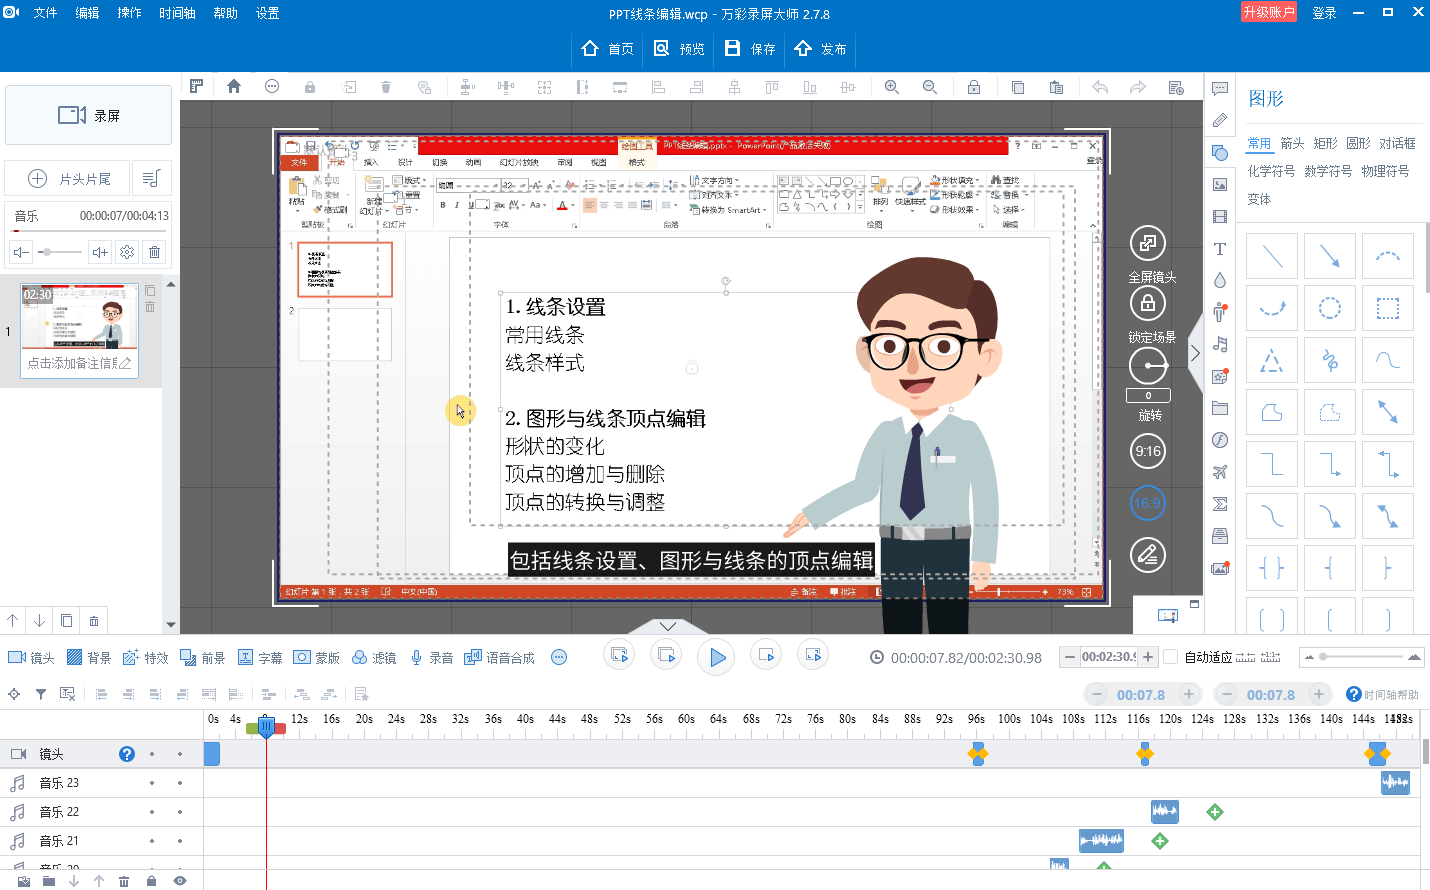1430x890 pixels.
Task: Add 录音 recording via microphone icon
Action: coord(431,658)
